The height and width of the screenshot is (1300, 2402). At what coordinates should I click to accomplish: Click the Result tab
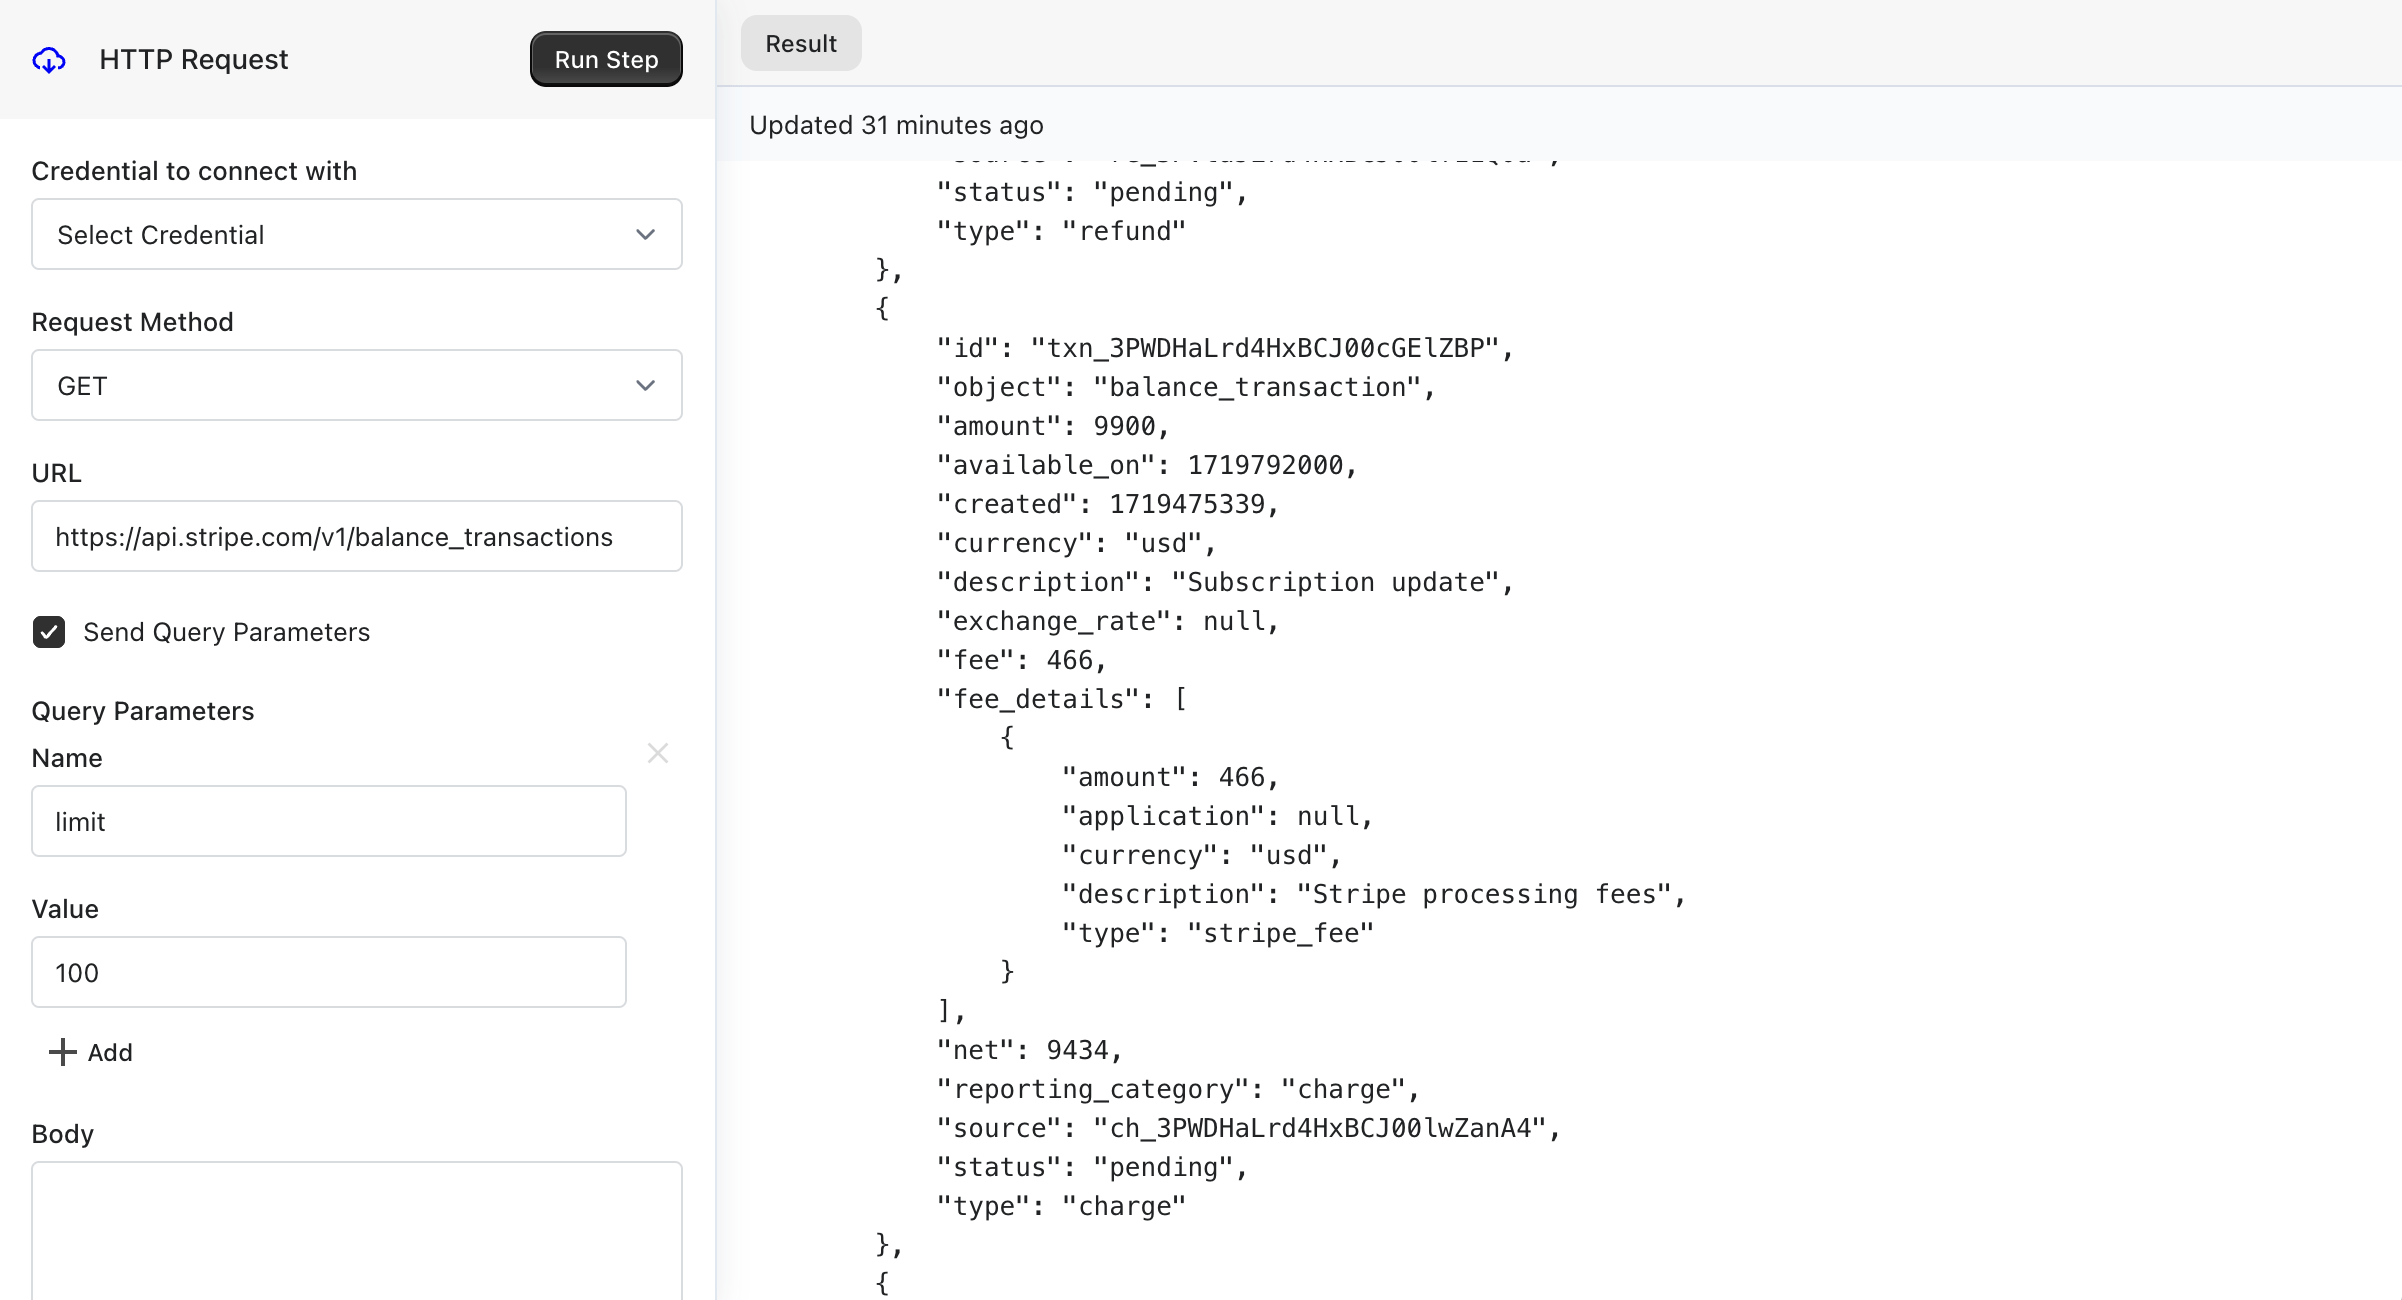point(799,43)
